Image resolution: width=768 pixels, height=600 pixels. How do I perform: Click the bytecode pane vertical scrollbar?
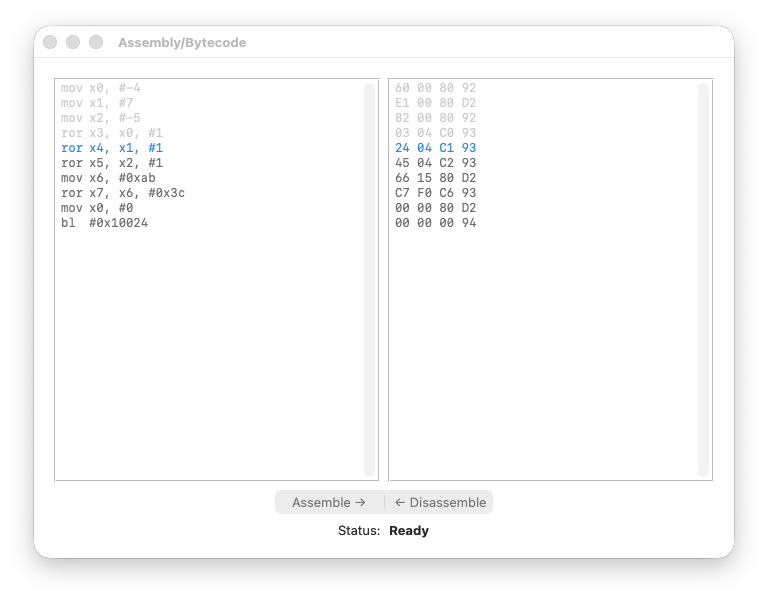click(703, 280)
